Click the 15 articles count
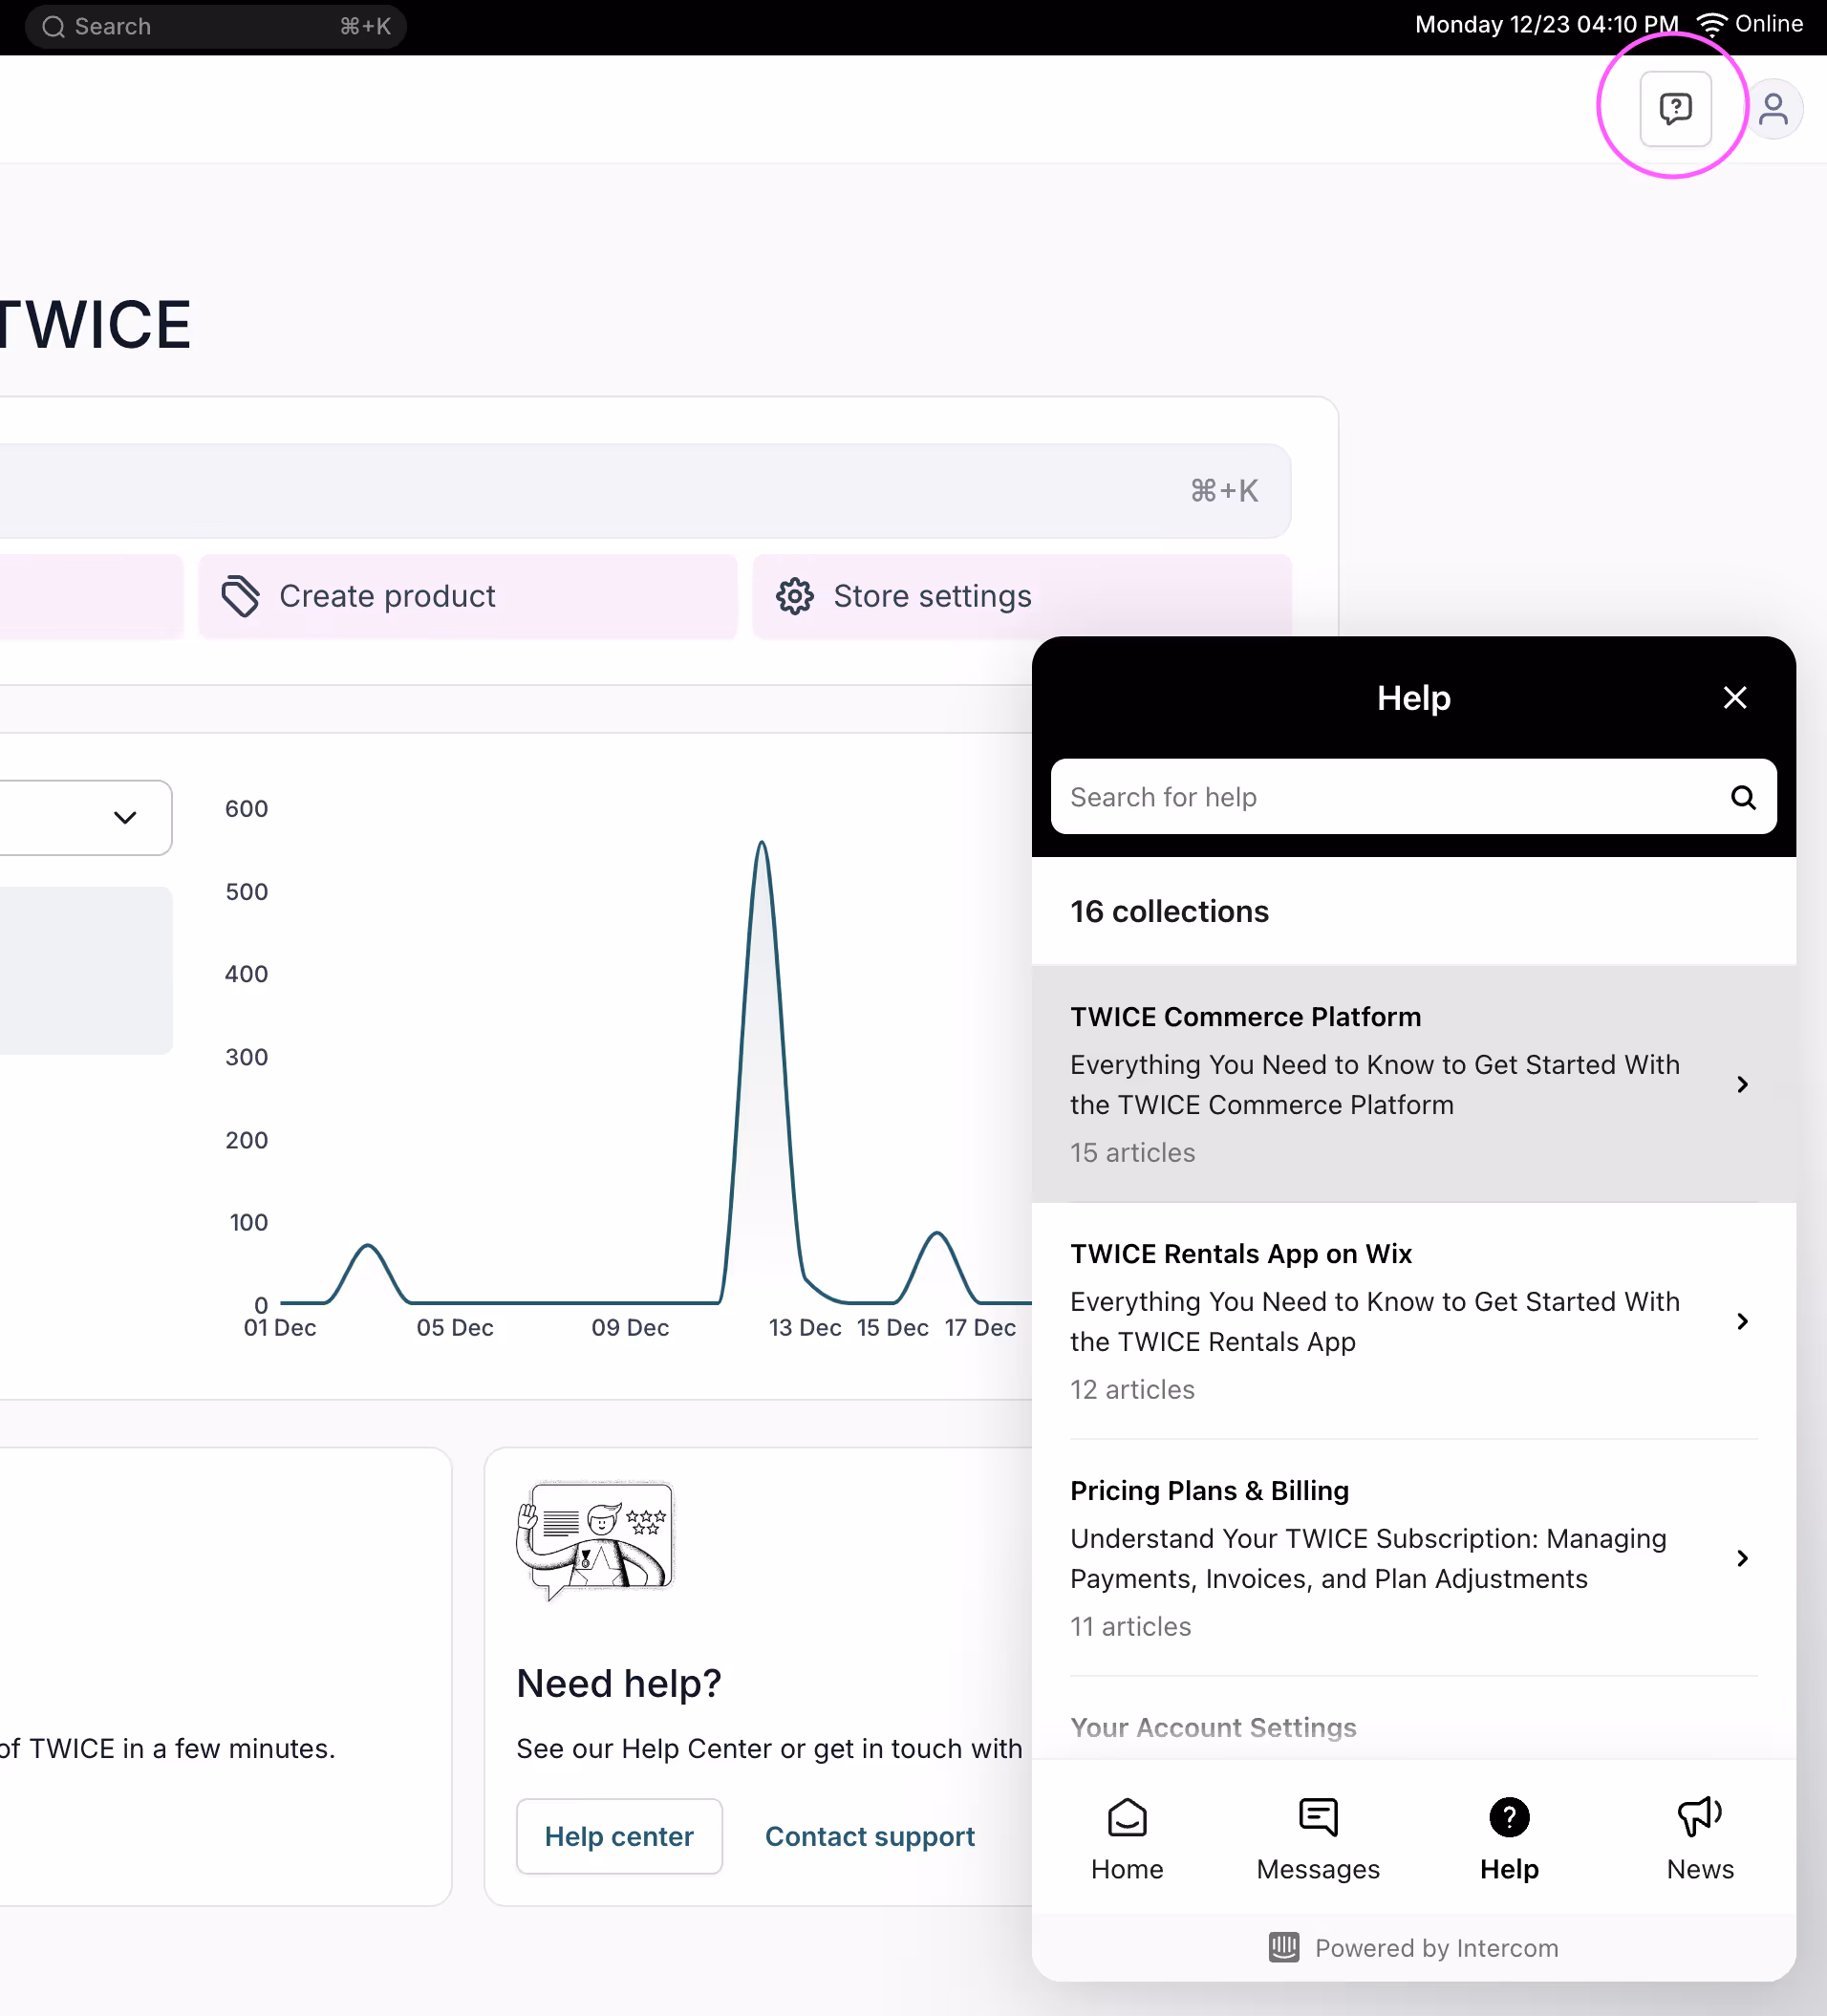The width and height of the screenshot is (1827, 2016). tap(1132, 1152)
